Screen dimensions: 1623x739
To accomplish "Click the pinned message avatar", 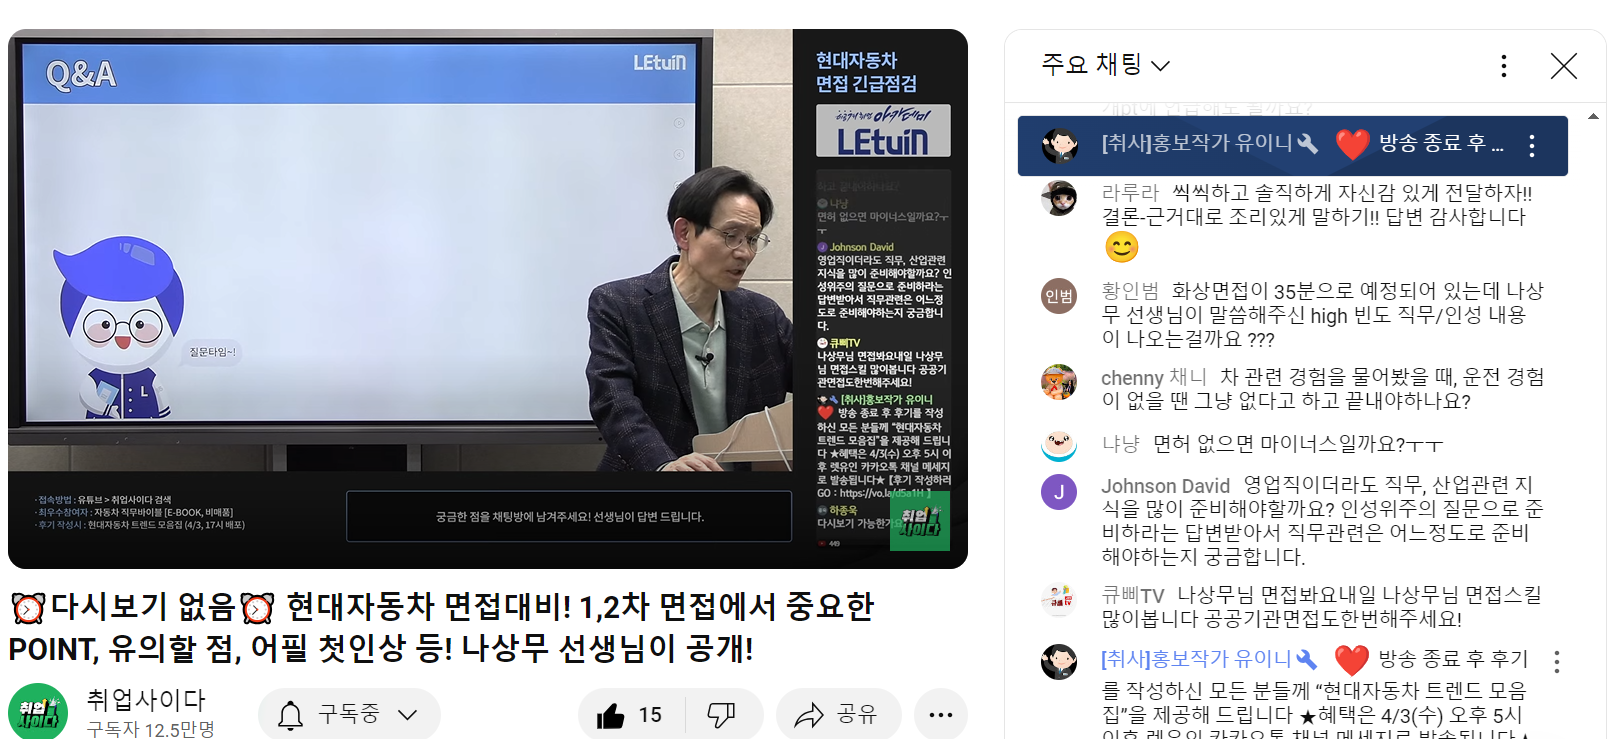I will [x=1060, y=146].
